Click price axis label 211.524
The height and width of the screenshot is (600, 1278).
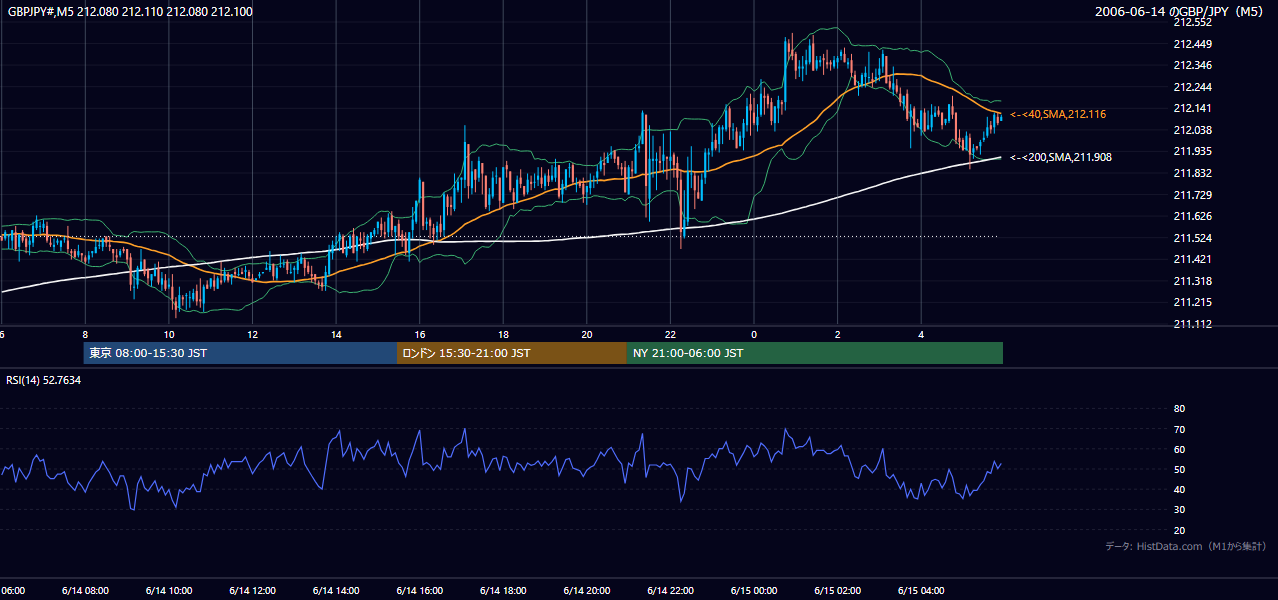click(x=1192, y=238)
